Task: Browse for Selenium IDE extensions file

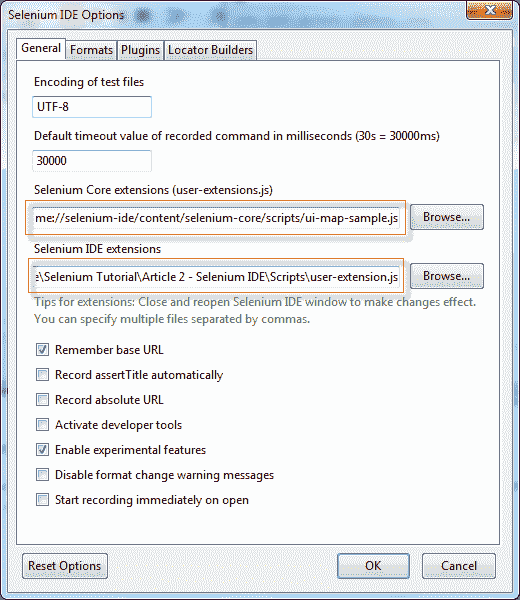Action: 447,276
